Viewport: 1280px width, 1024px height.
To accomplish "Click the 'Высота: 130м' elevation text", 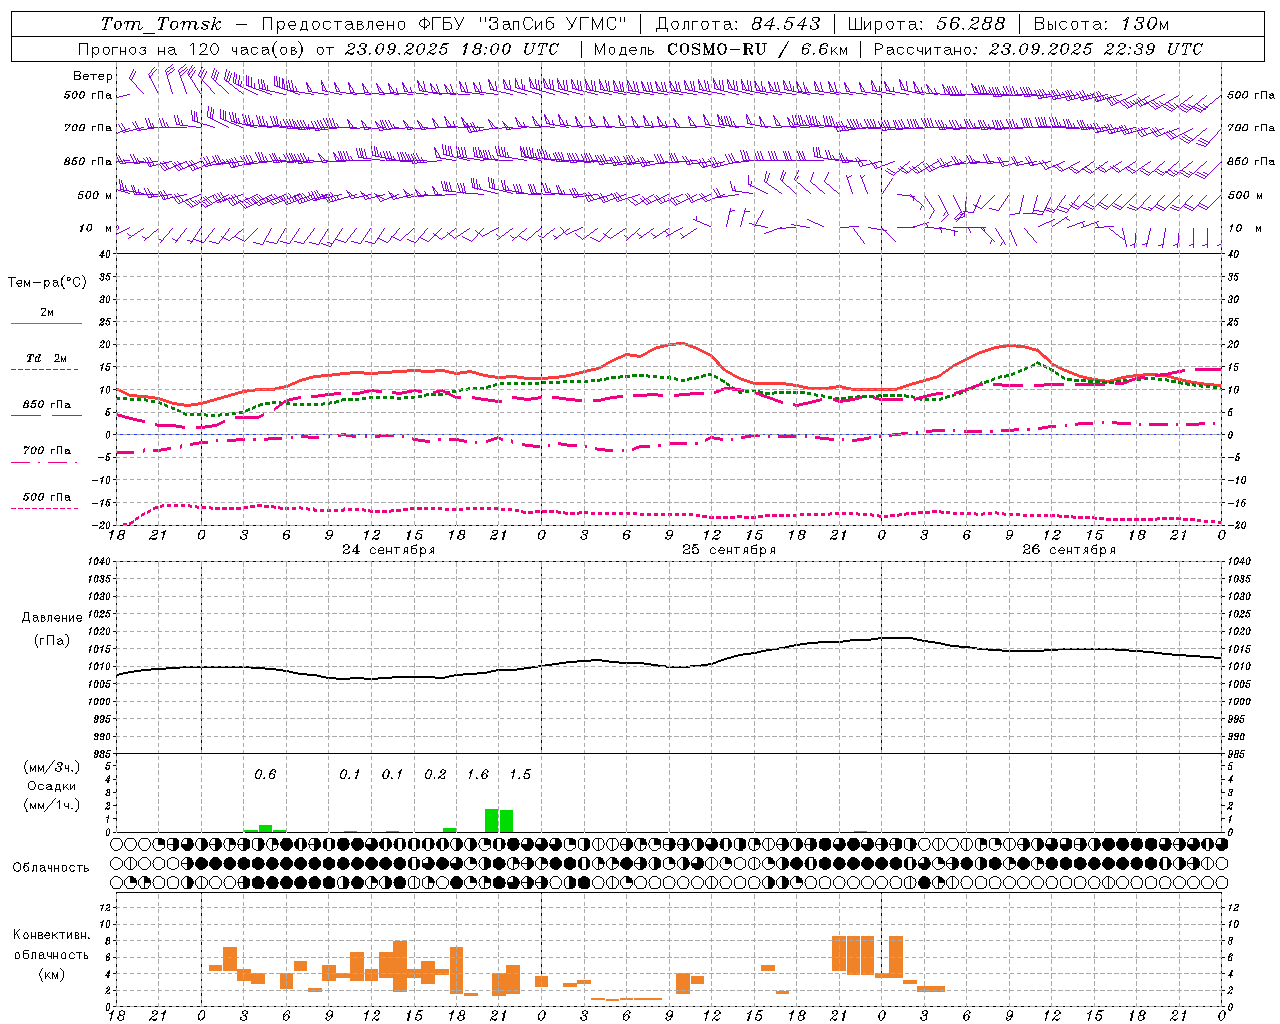I will tap(1101, 24).
